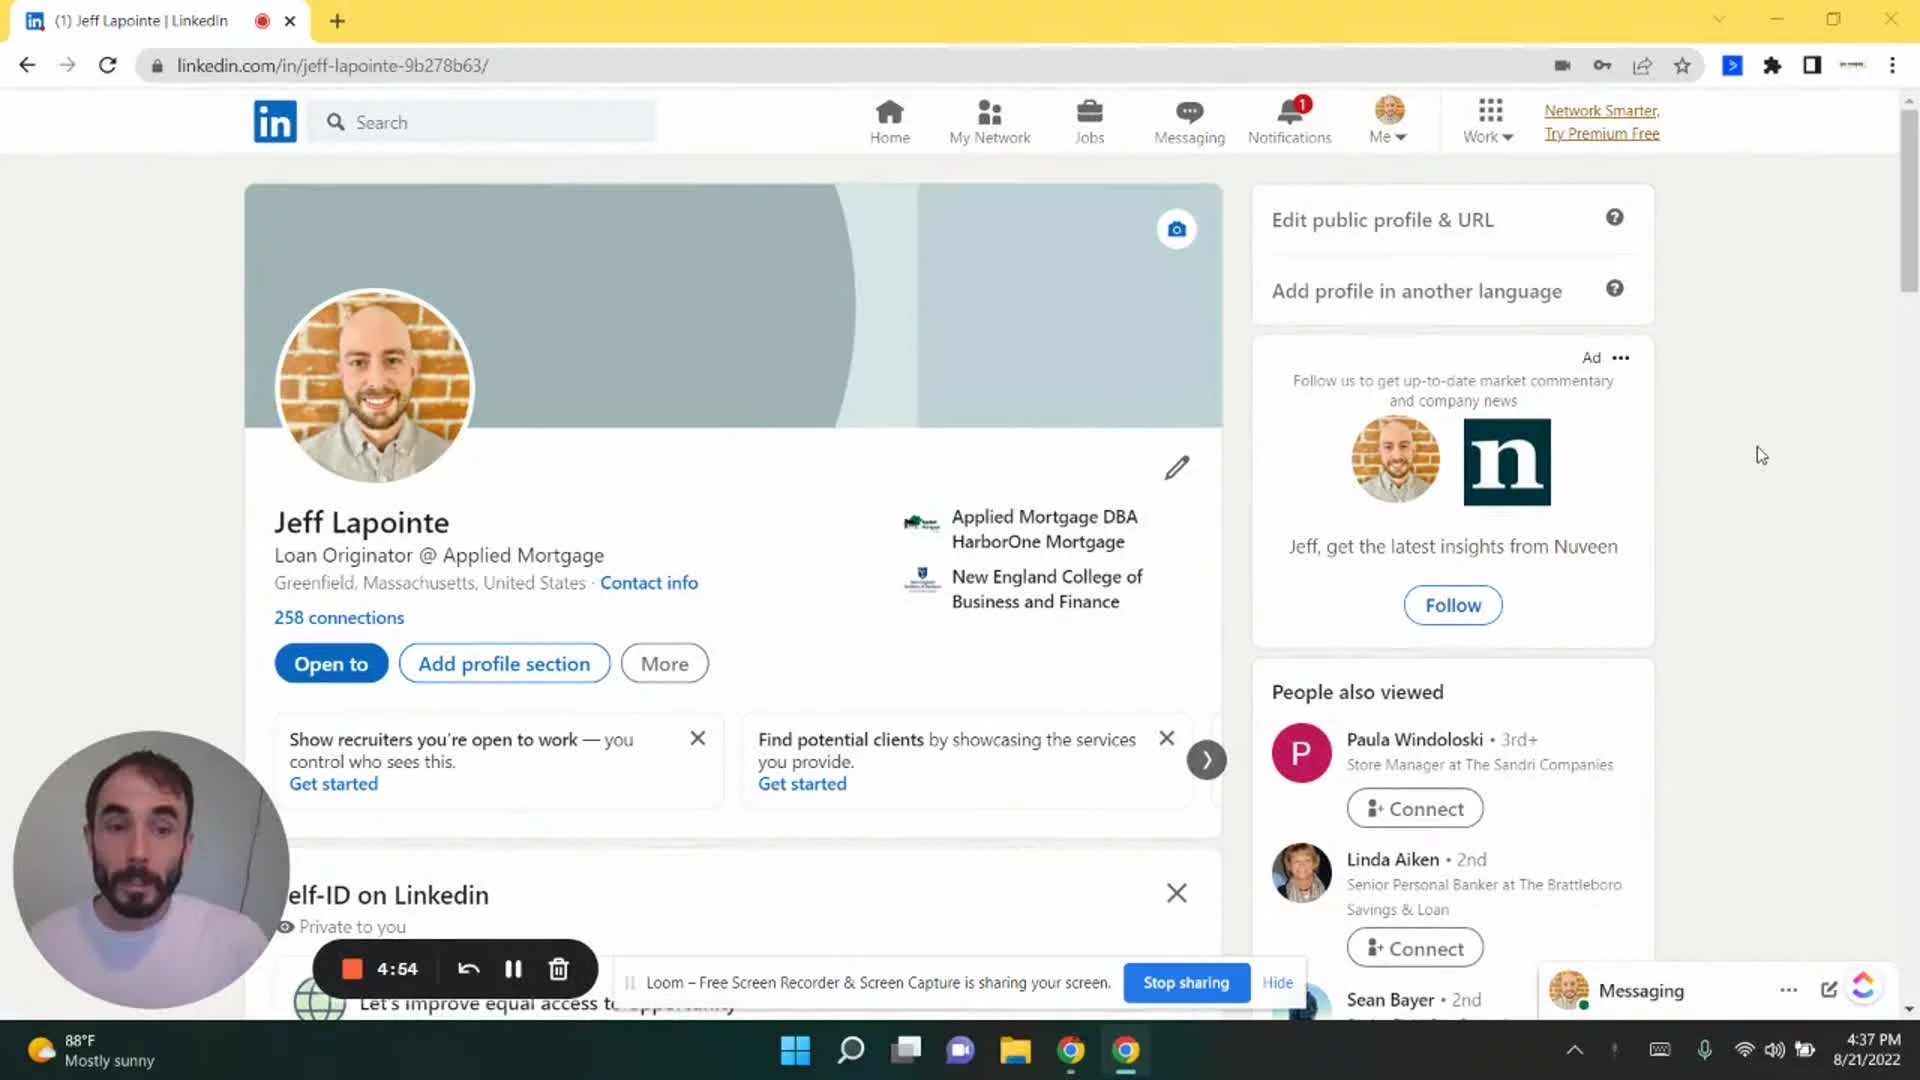Pause the Loom recording
This screenshot has height=1080, width=1920.
click(x=513, y=969)
